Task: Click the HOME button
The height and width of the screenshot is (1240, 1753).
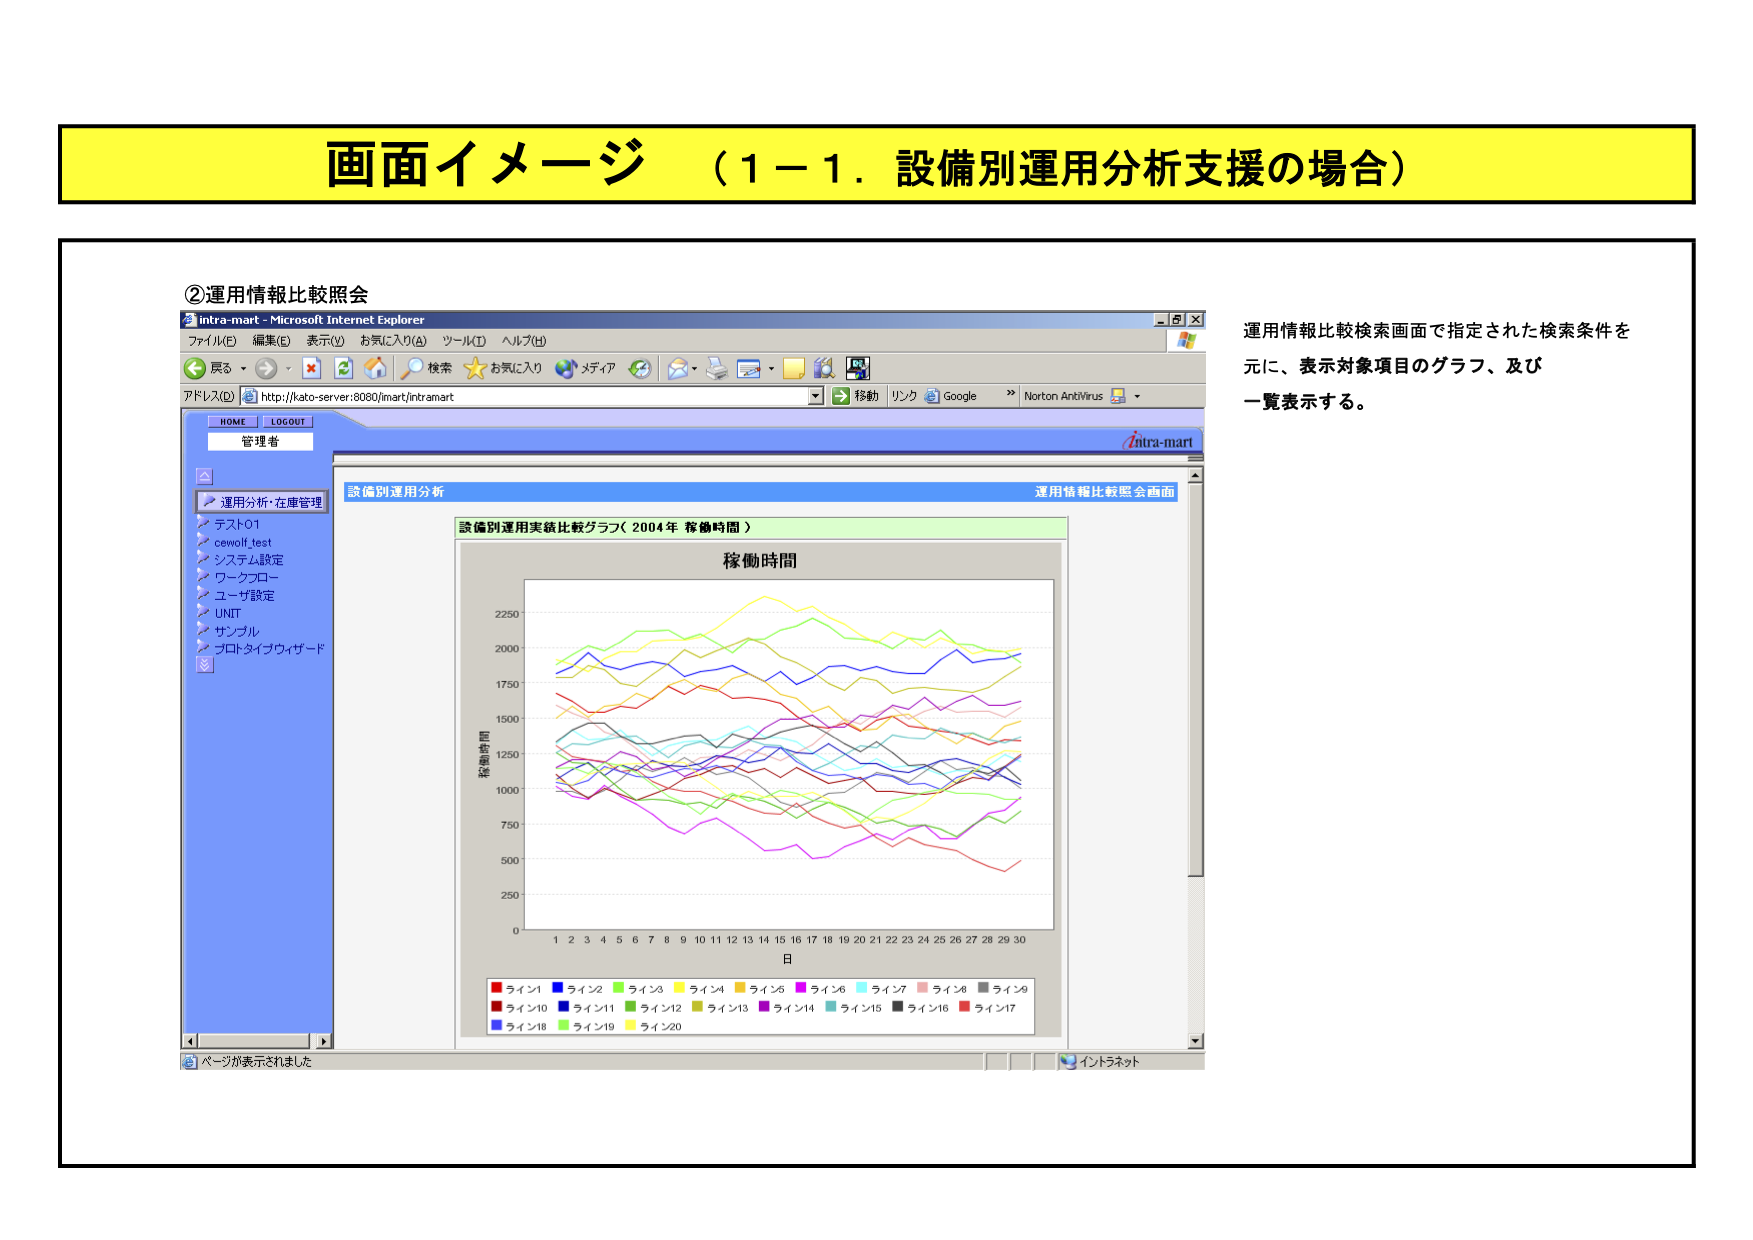Action: tap(233, 422)
